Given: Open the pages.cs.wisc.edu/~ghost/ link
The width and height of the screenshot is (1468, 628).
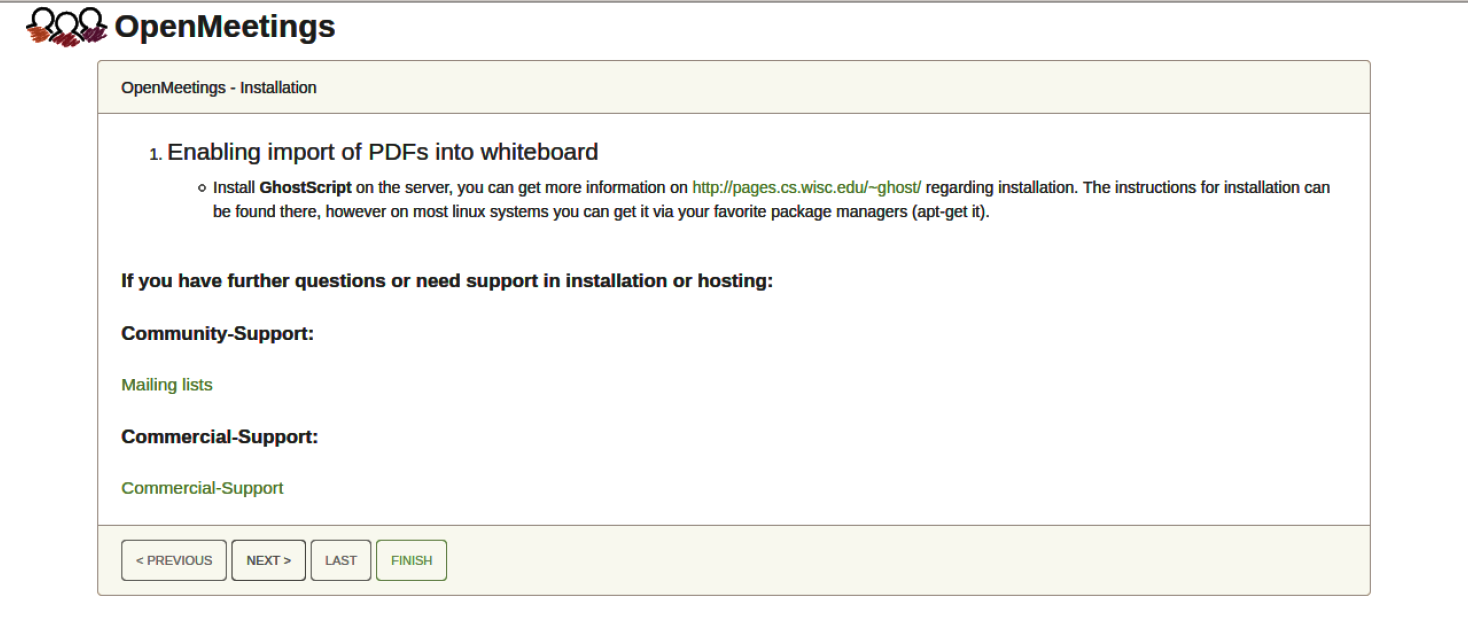Looking at the screenshot, I should (806, 187).
